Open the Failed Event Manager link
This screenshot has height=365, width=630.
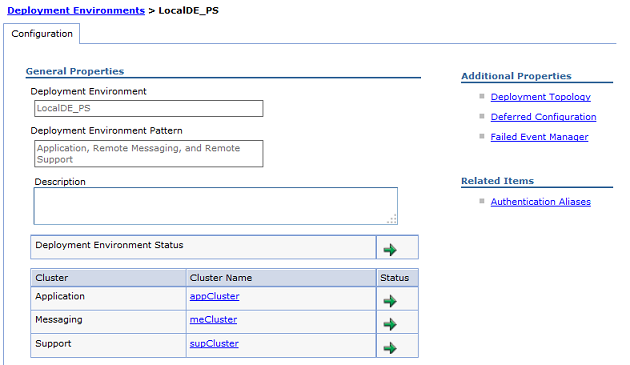[x=539, y=137]
